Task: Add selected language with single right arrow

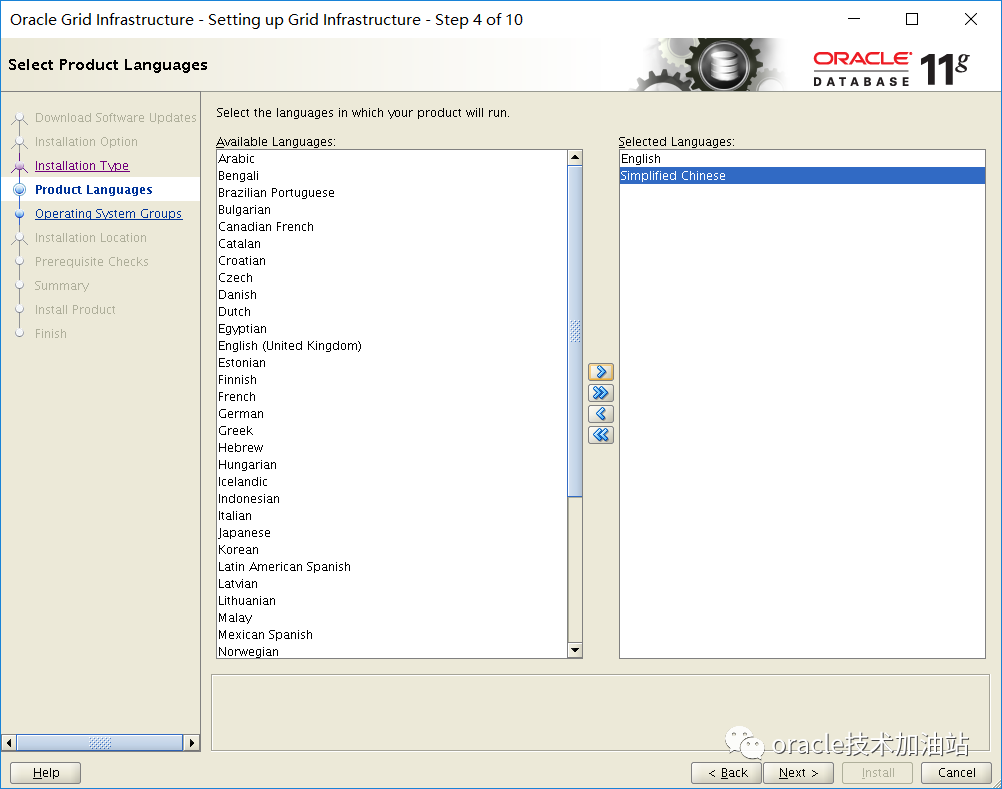Action: coord(600,372)
